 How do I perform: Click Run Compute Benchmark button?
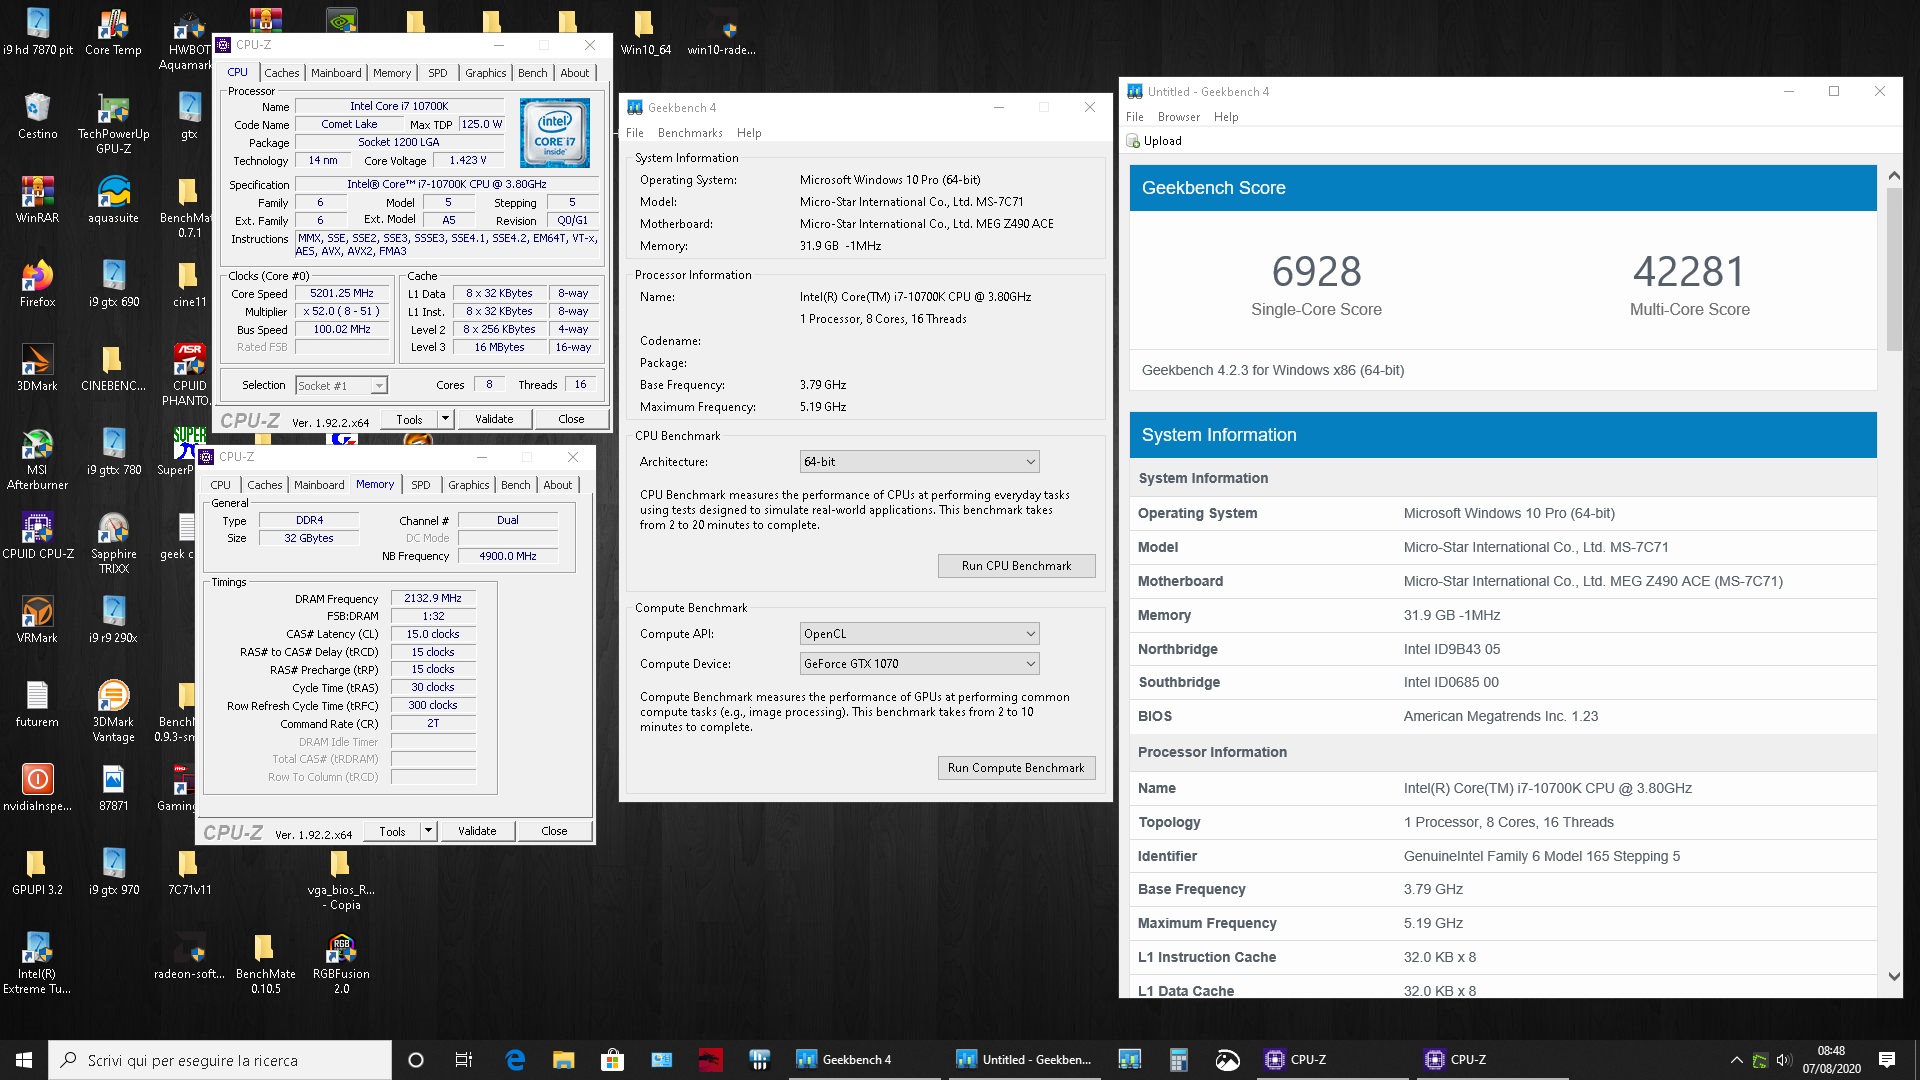pos(1016,768)
